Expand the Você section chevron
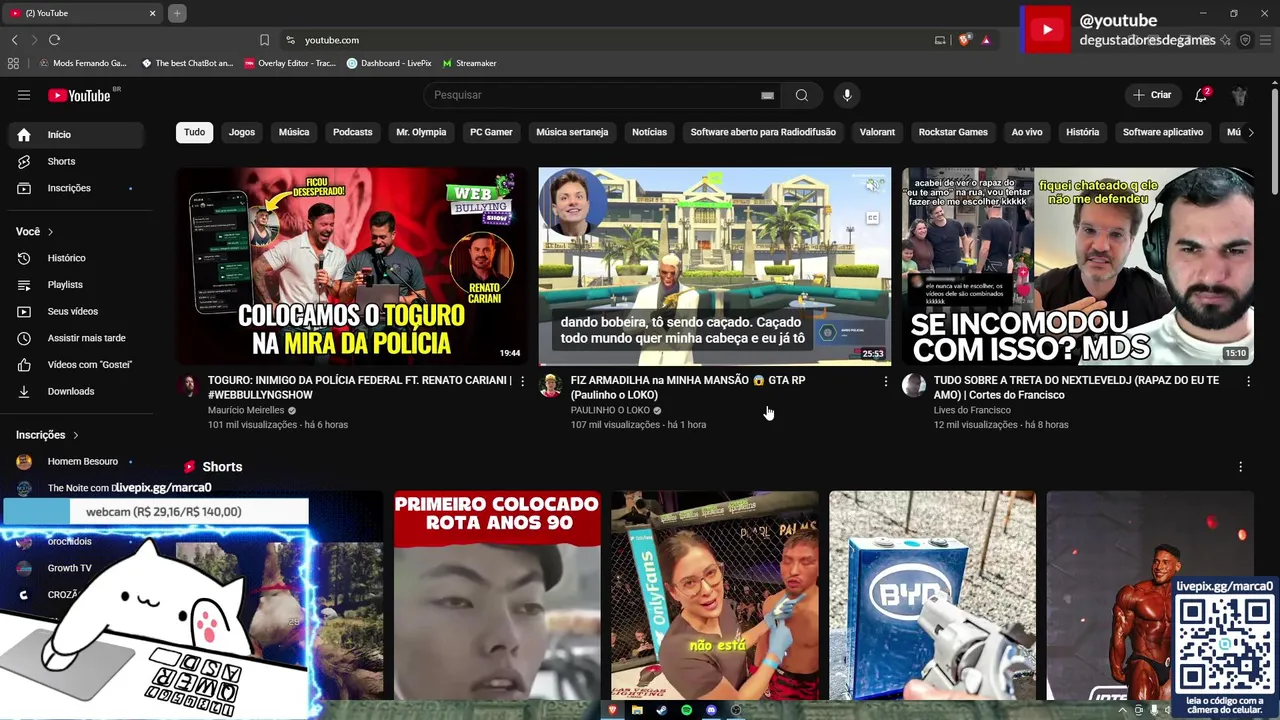 50,232
